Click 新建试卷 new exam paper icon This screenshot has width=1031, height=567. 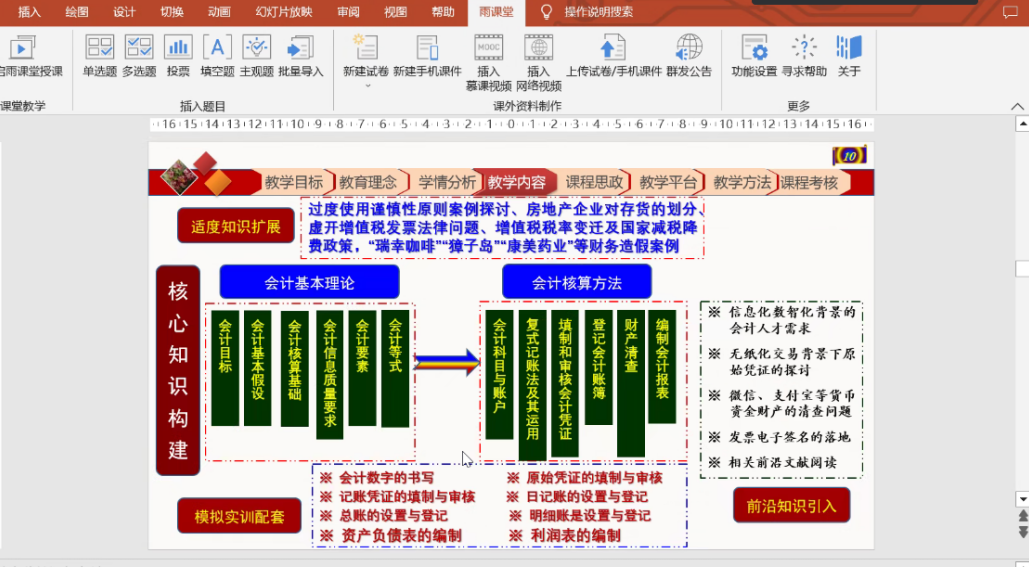coord(366,50)
